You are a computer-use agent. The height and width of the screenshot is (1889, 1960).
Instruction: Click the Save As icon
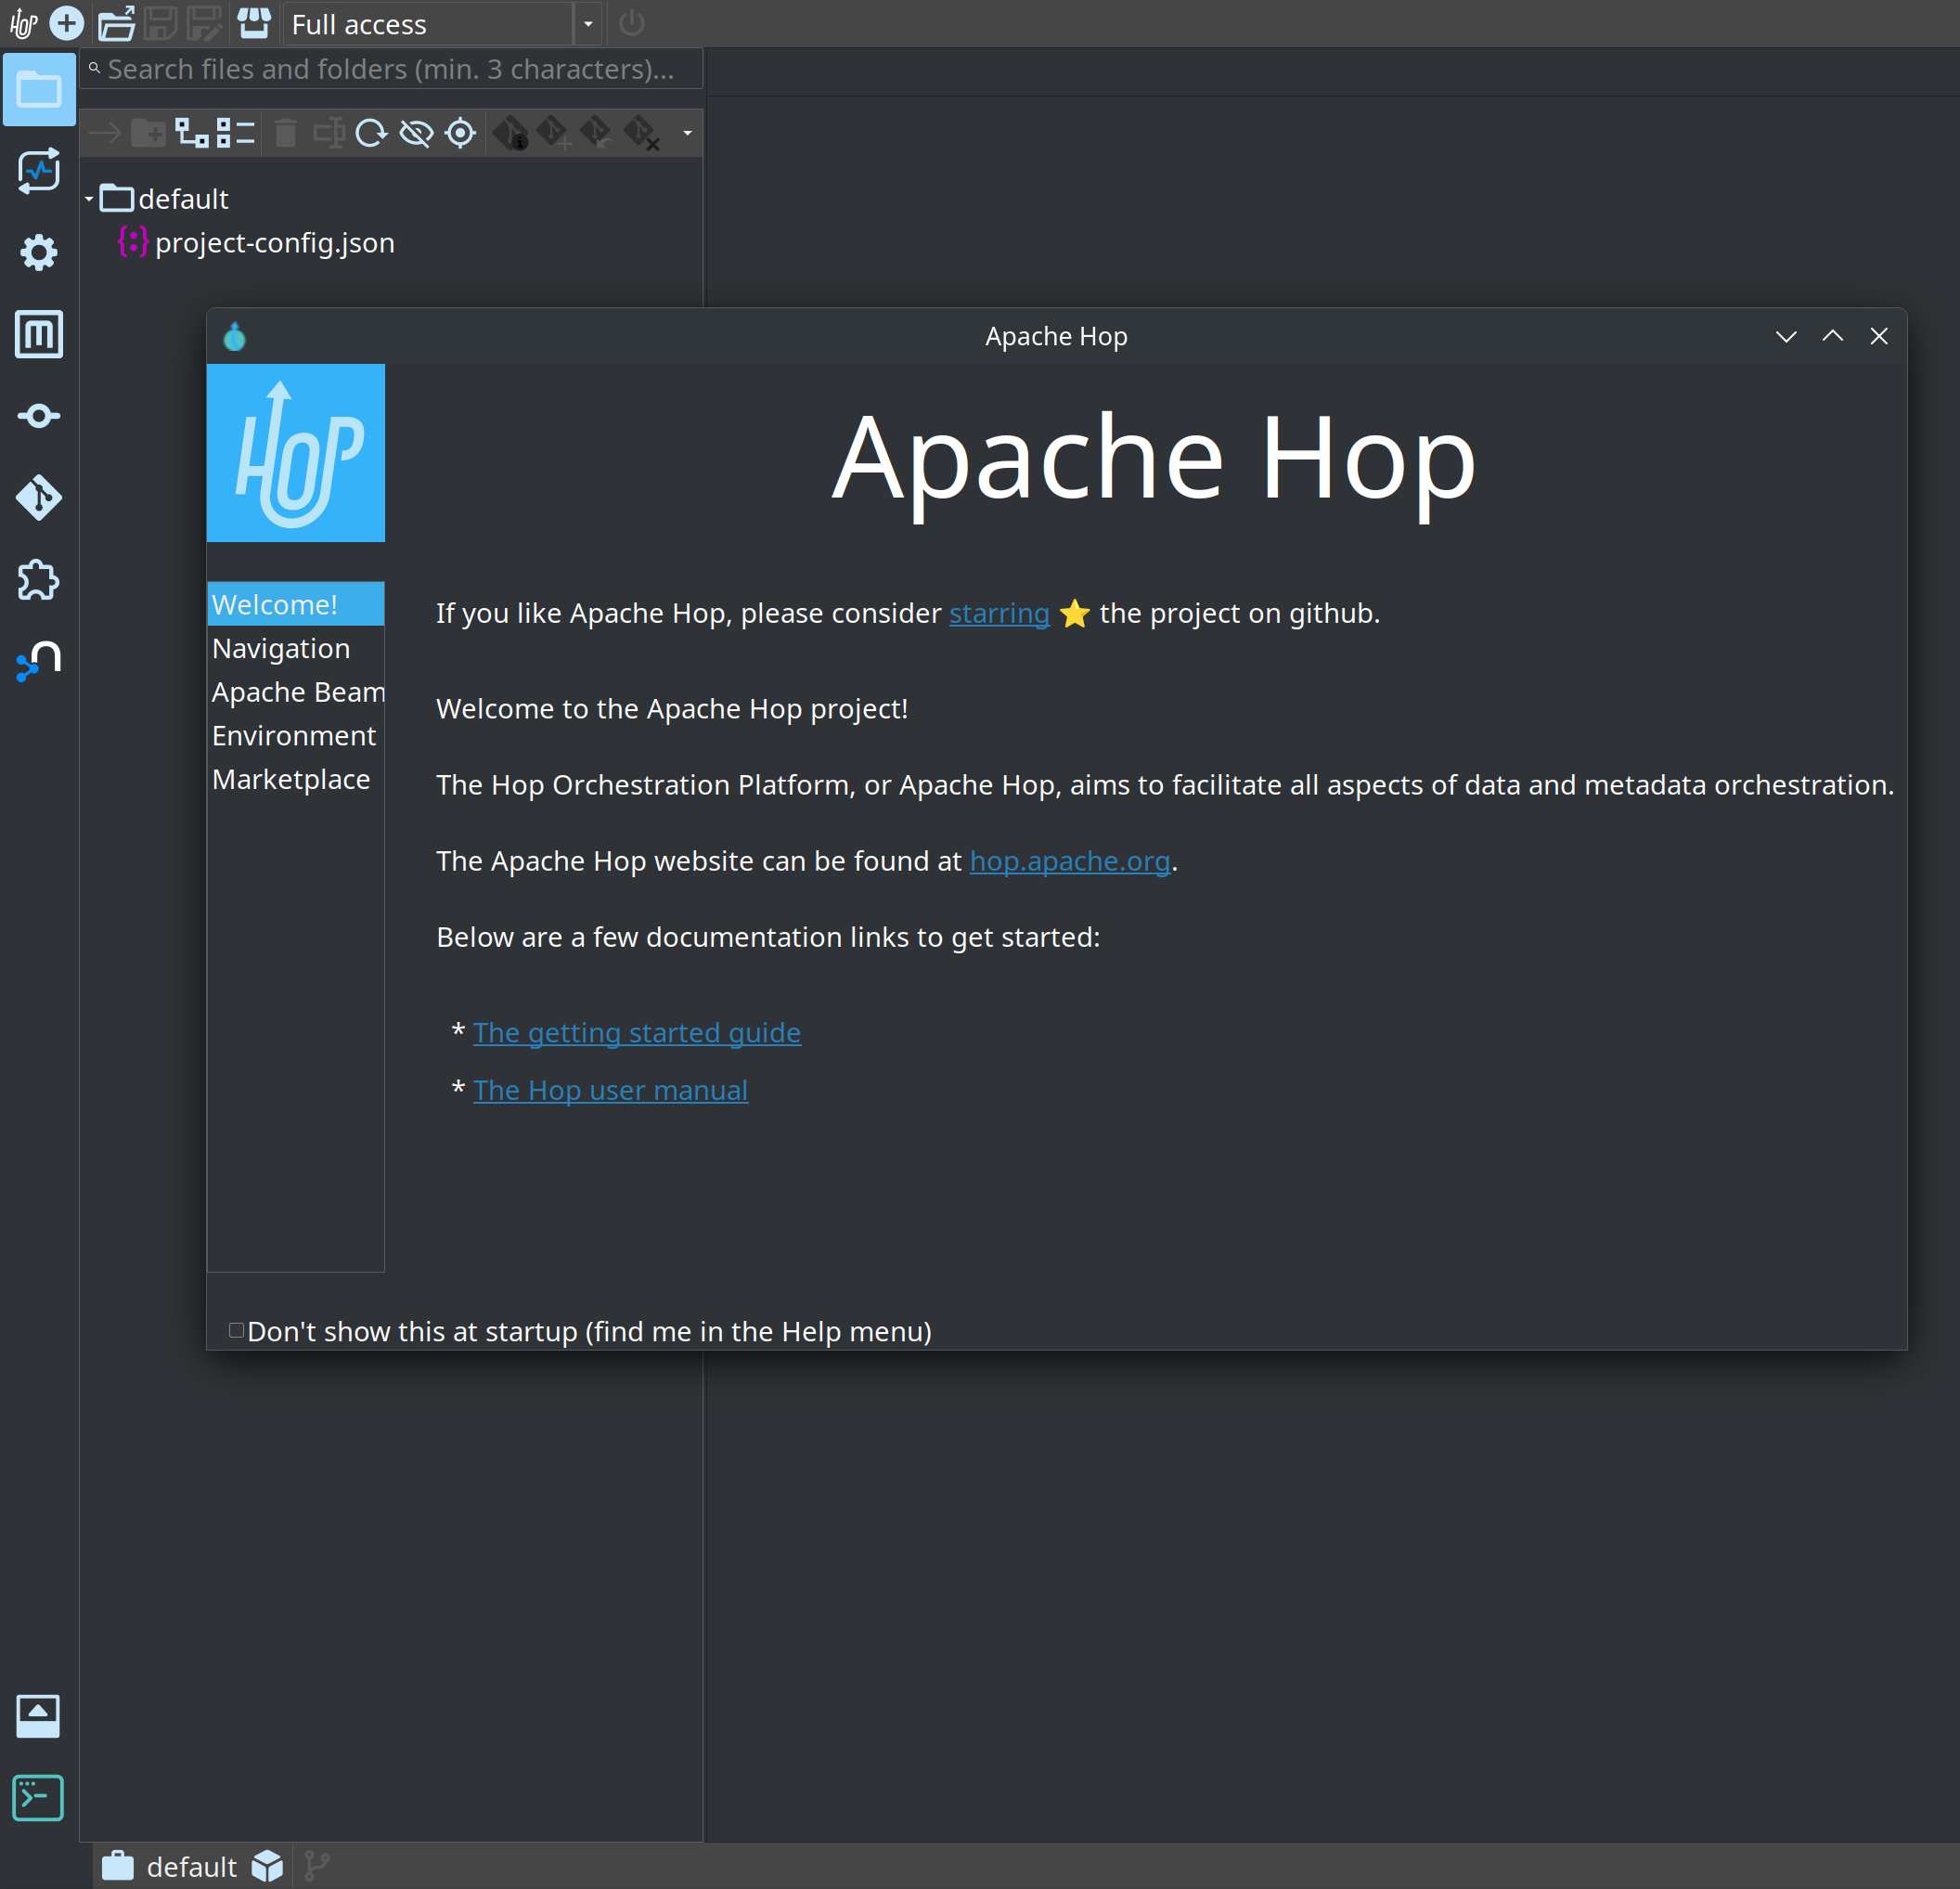pos(205,23)
